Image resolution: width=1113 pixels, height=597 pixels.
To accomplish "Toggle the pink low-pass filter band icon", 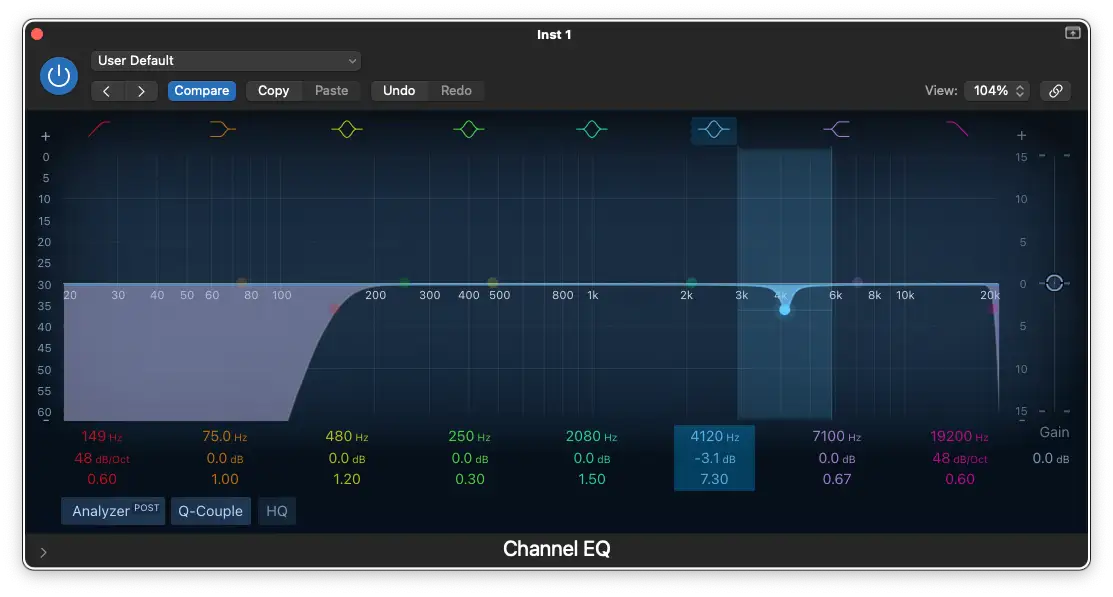I will pos(958,129).
